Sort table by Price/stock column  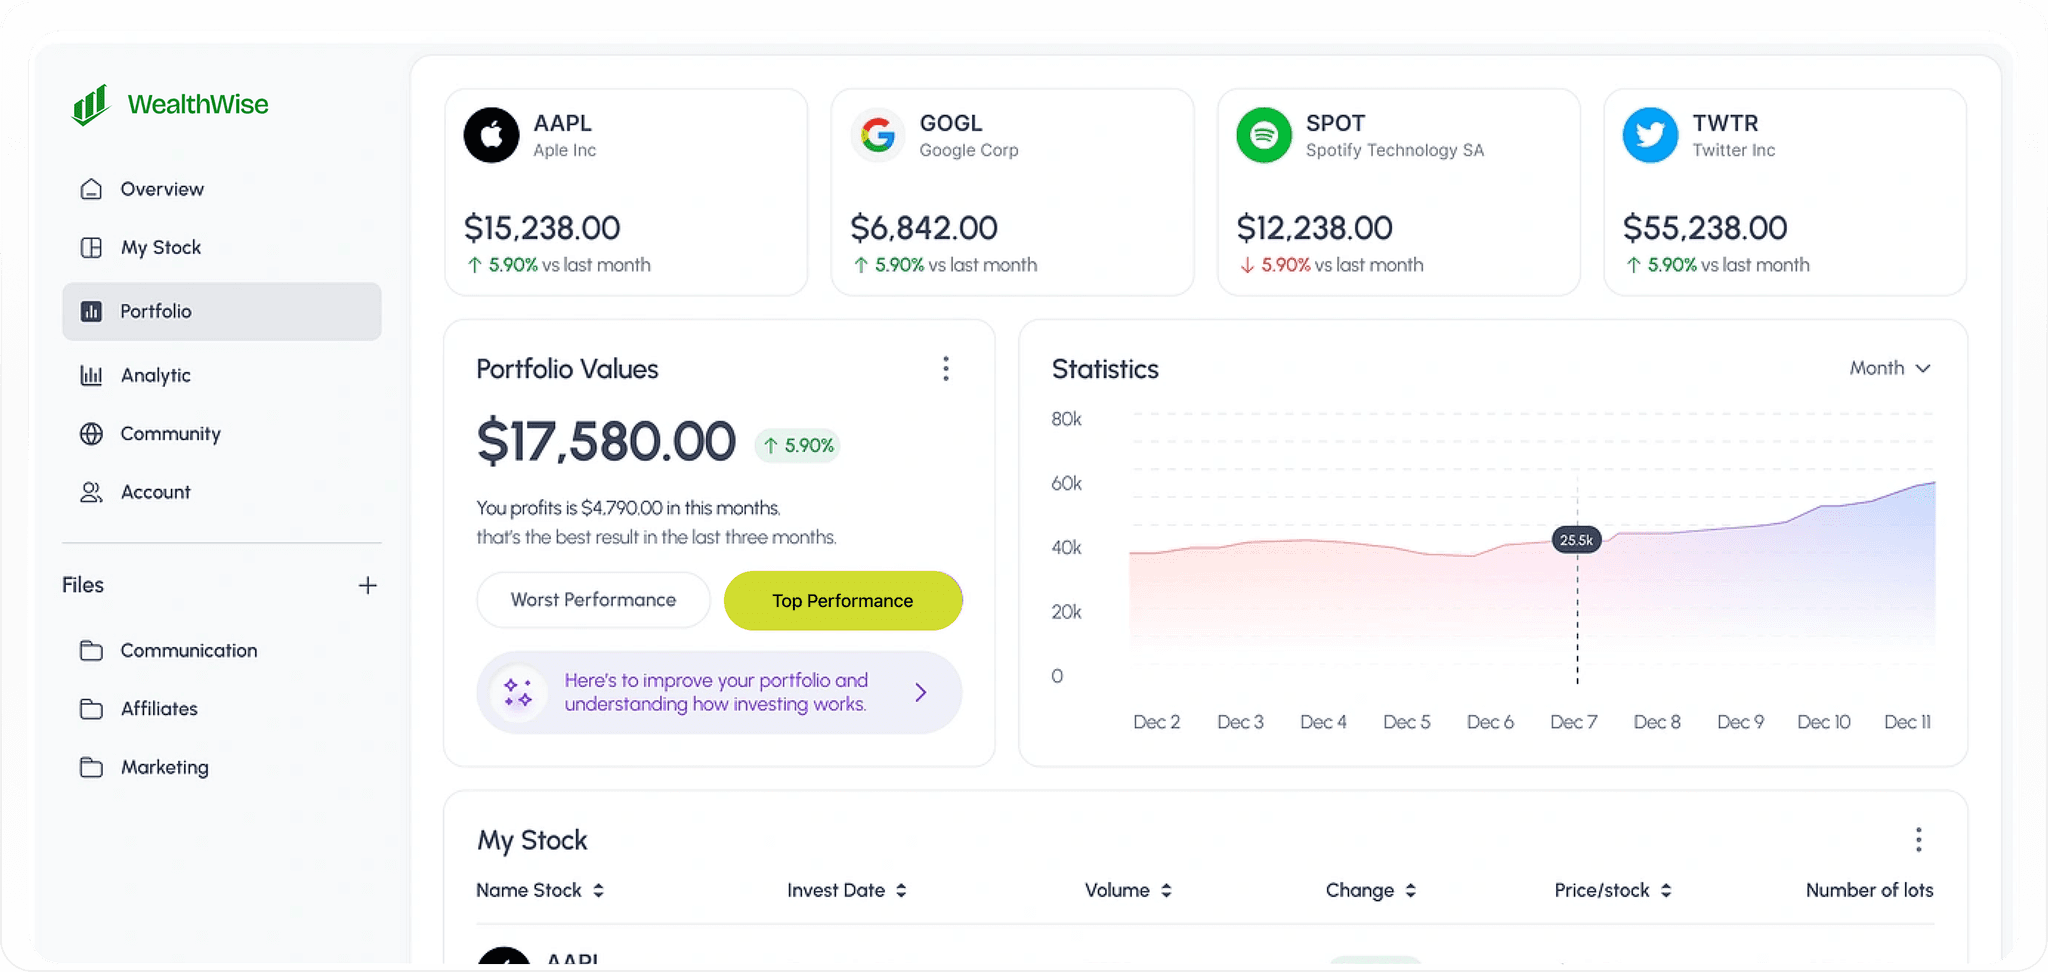coord(1613,890)
